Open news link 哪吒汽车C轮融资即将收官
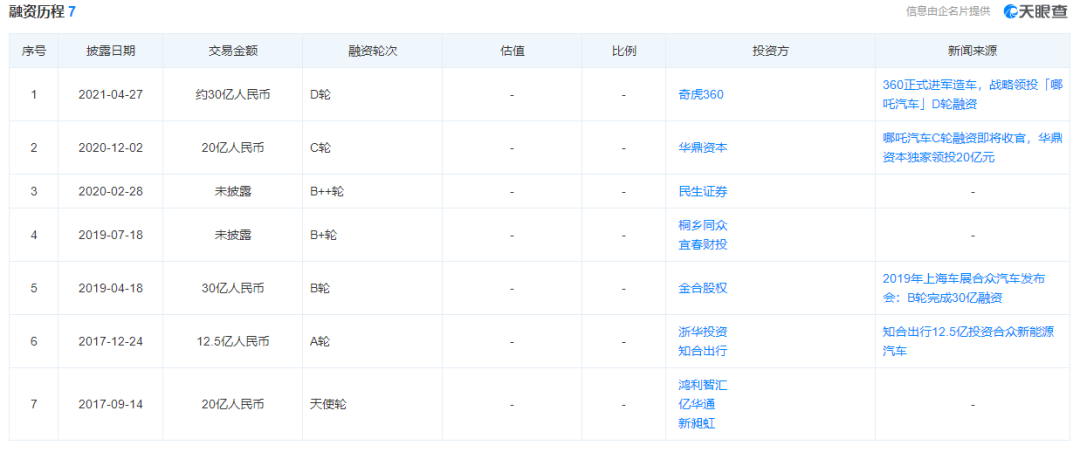 coord(973,147)
